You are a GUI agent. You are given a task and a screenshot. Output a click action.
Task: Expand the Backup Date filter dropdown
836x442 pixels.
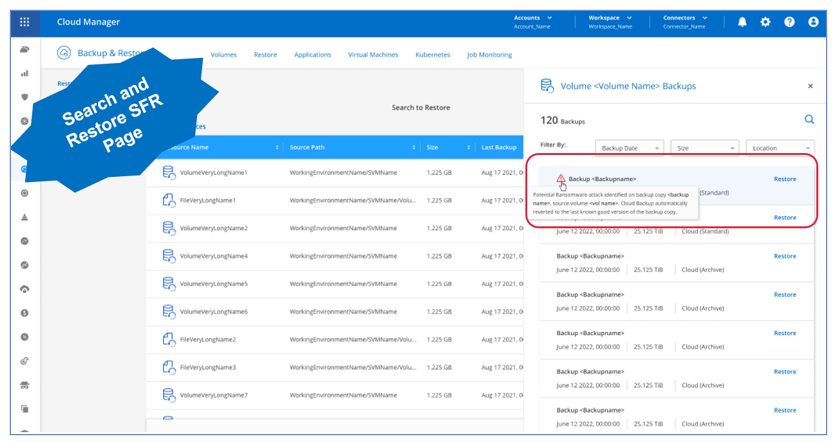pyautogui.click(x=629, y=148)
